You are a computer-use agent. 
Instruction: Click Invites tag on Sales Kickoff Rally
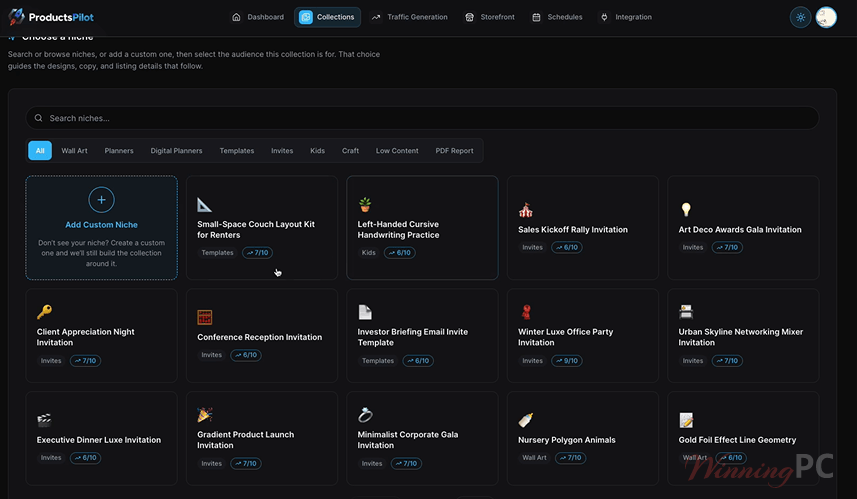pos(532,247)
